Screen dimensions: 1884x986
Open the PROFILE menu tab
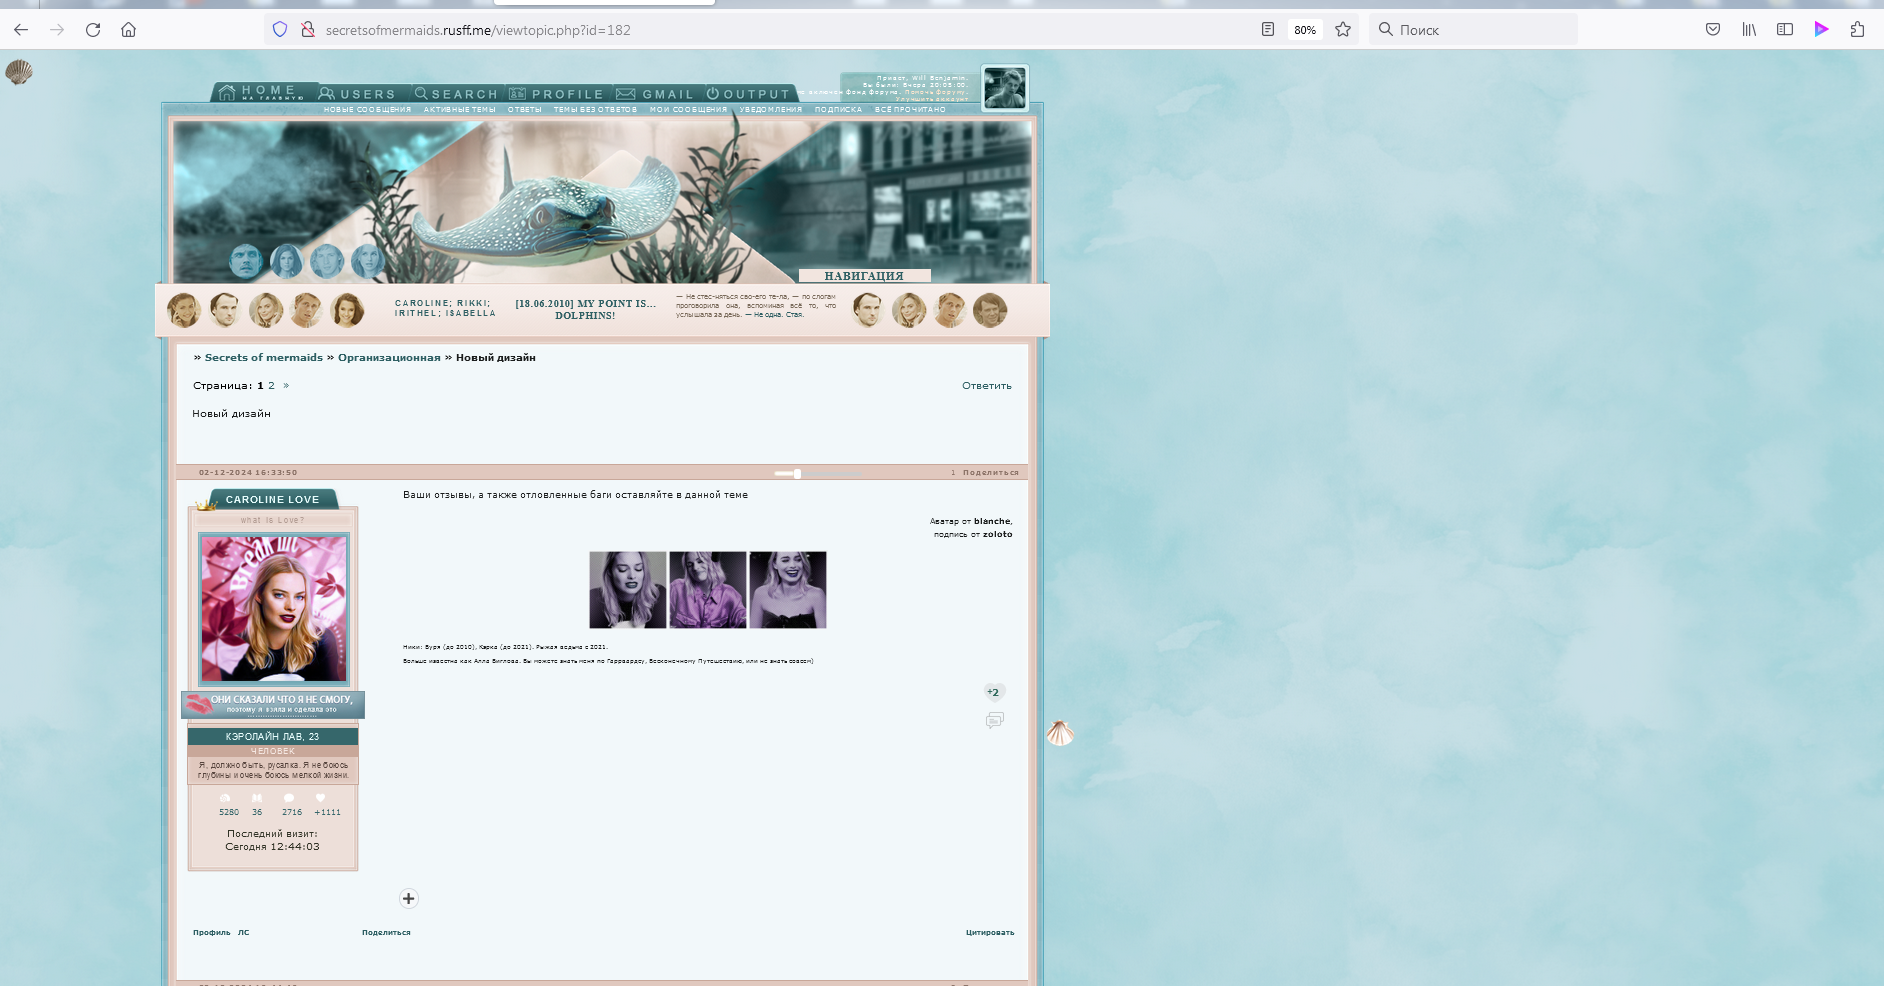pos(556,94)
